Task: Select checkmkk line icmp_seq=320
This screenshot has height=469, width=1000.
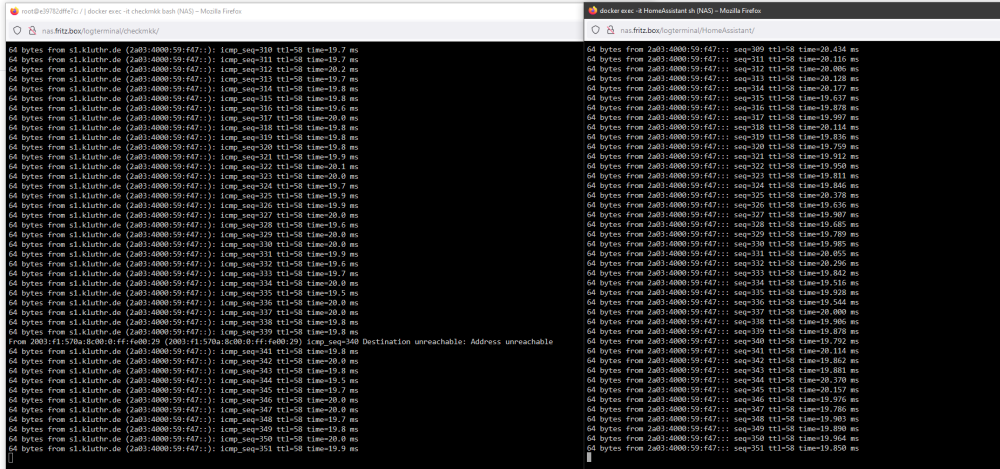Action: coord(183,147)
